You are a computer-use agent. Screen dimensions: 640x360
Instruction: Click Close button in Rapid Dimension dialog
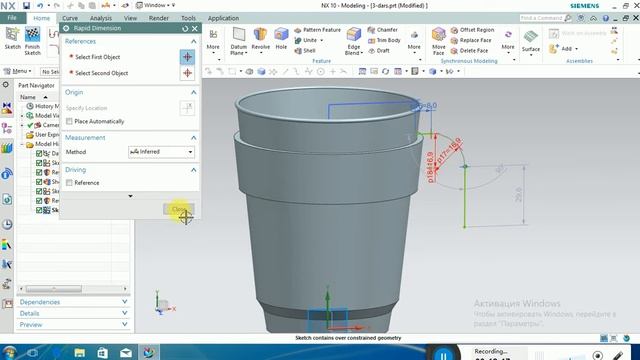tap(179, 209)
